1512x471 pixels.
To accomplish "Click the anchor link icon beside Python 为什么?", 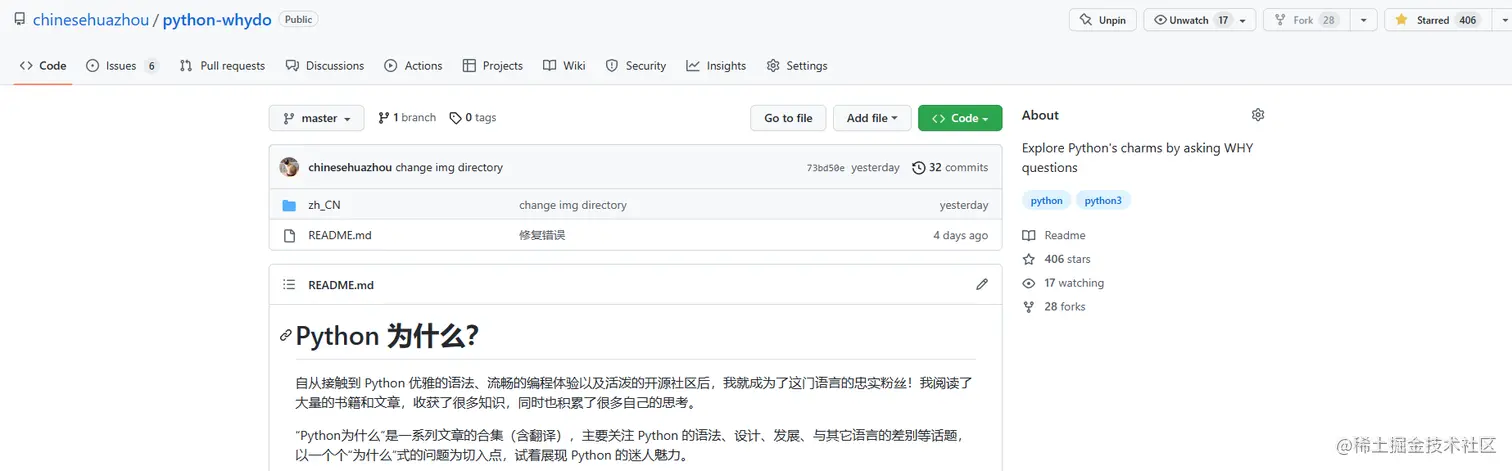I will point(286,336).
